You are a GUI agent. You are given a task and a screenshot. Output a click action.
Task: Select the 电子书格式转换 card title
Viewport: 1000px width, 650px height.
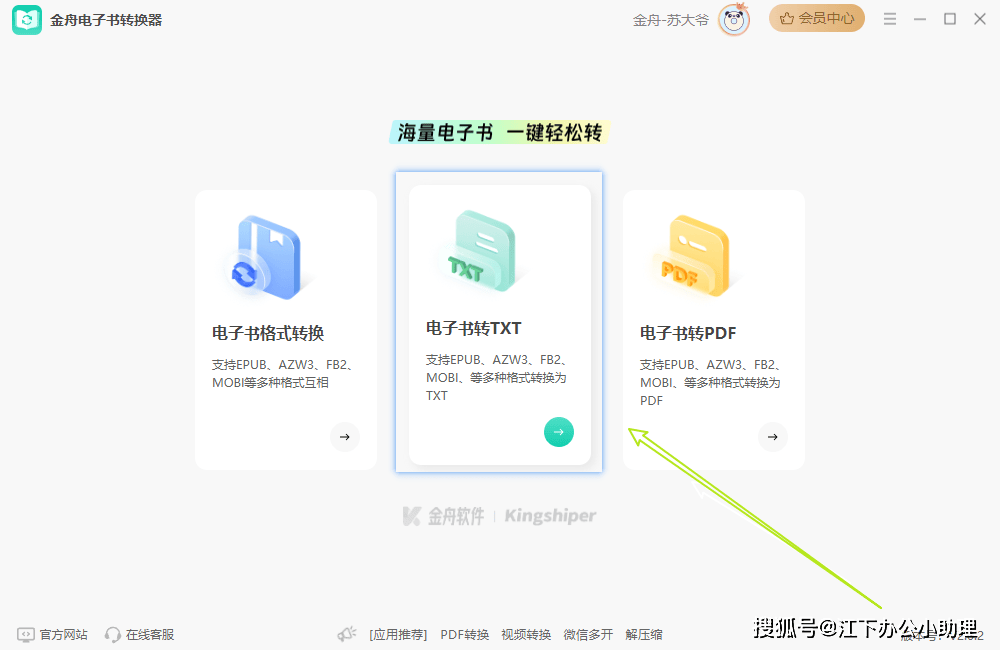[268, 333]
